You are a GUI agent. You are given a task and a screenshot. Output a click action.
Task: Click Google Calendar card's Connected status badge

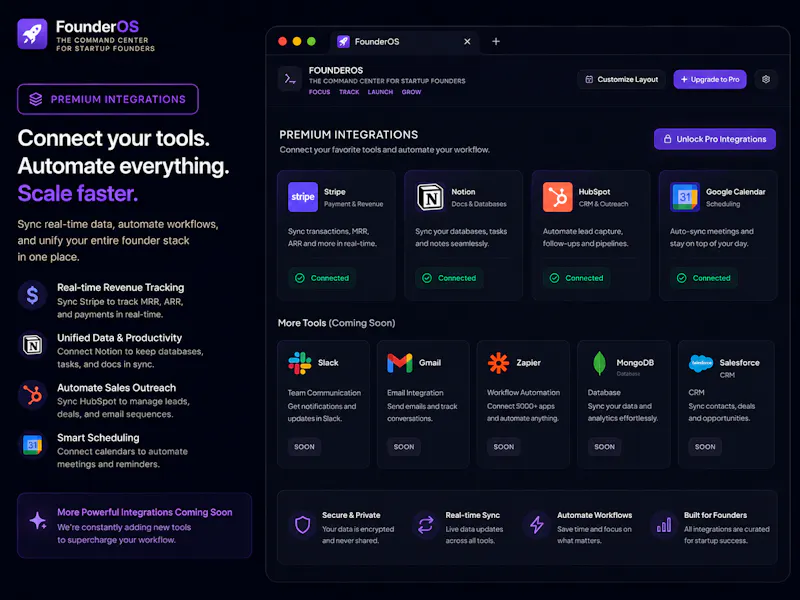(704, 278)
